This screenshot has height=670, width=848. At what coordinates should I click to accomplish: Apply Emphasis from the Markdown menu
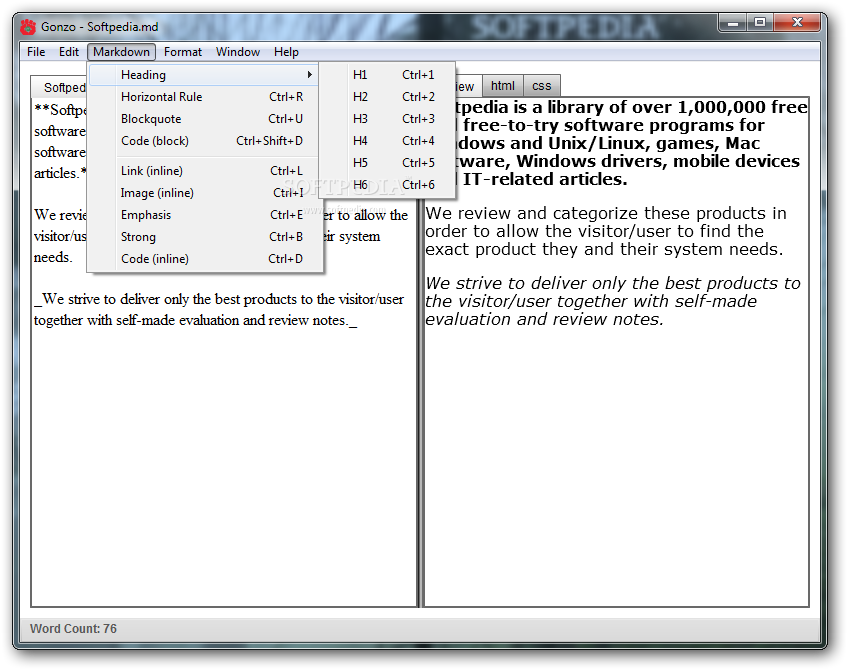(x=205, y=215)
